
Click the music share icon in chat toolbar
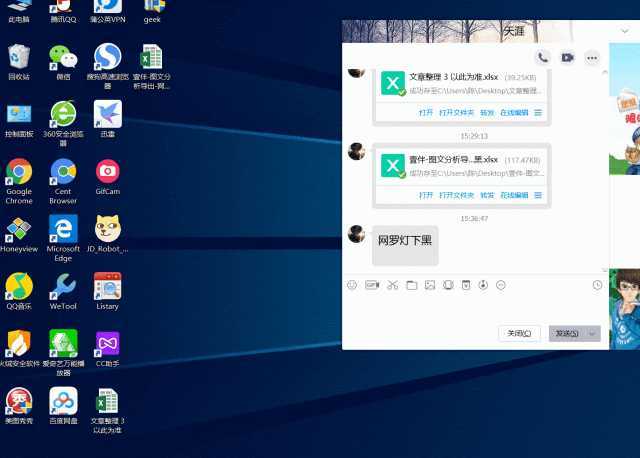click(483, 285)
